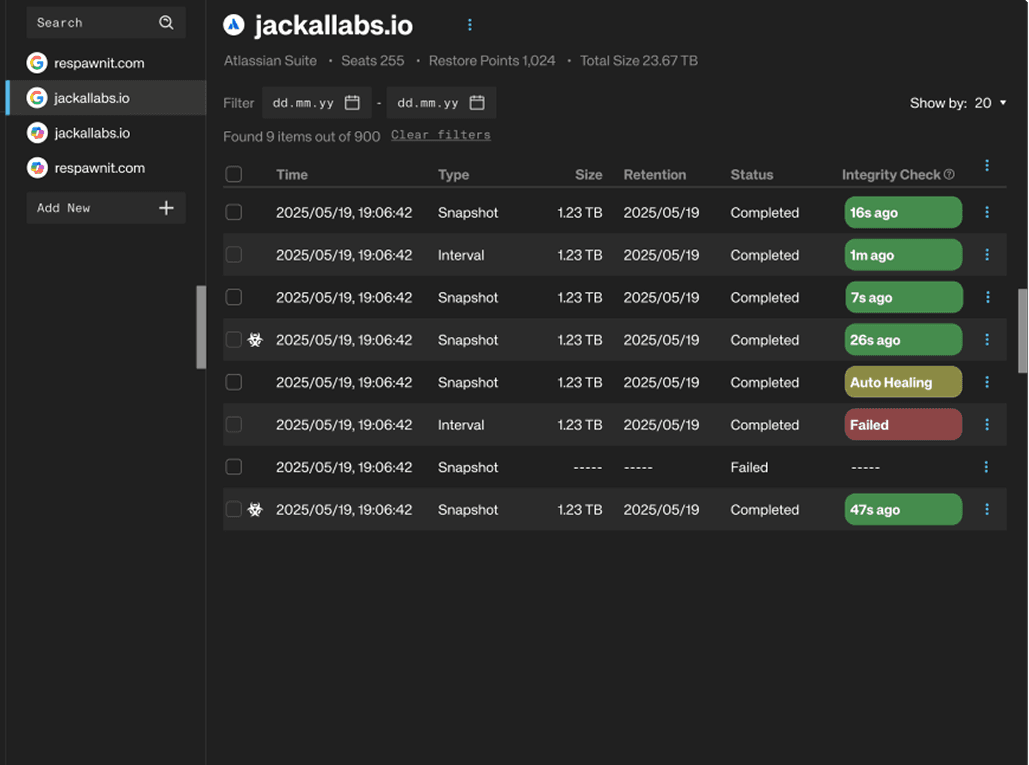
Task: Click the Found 9 items out of 900 text
Action: 301,136
